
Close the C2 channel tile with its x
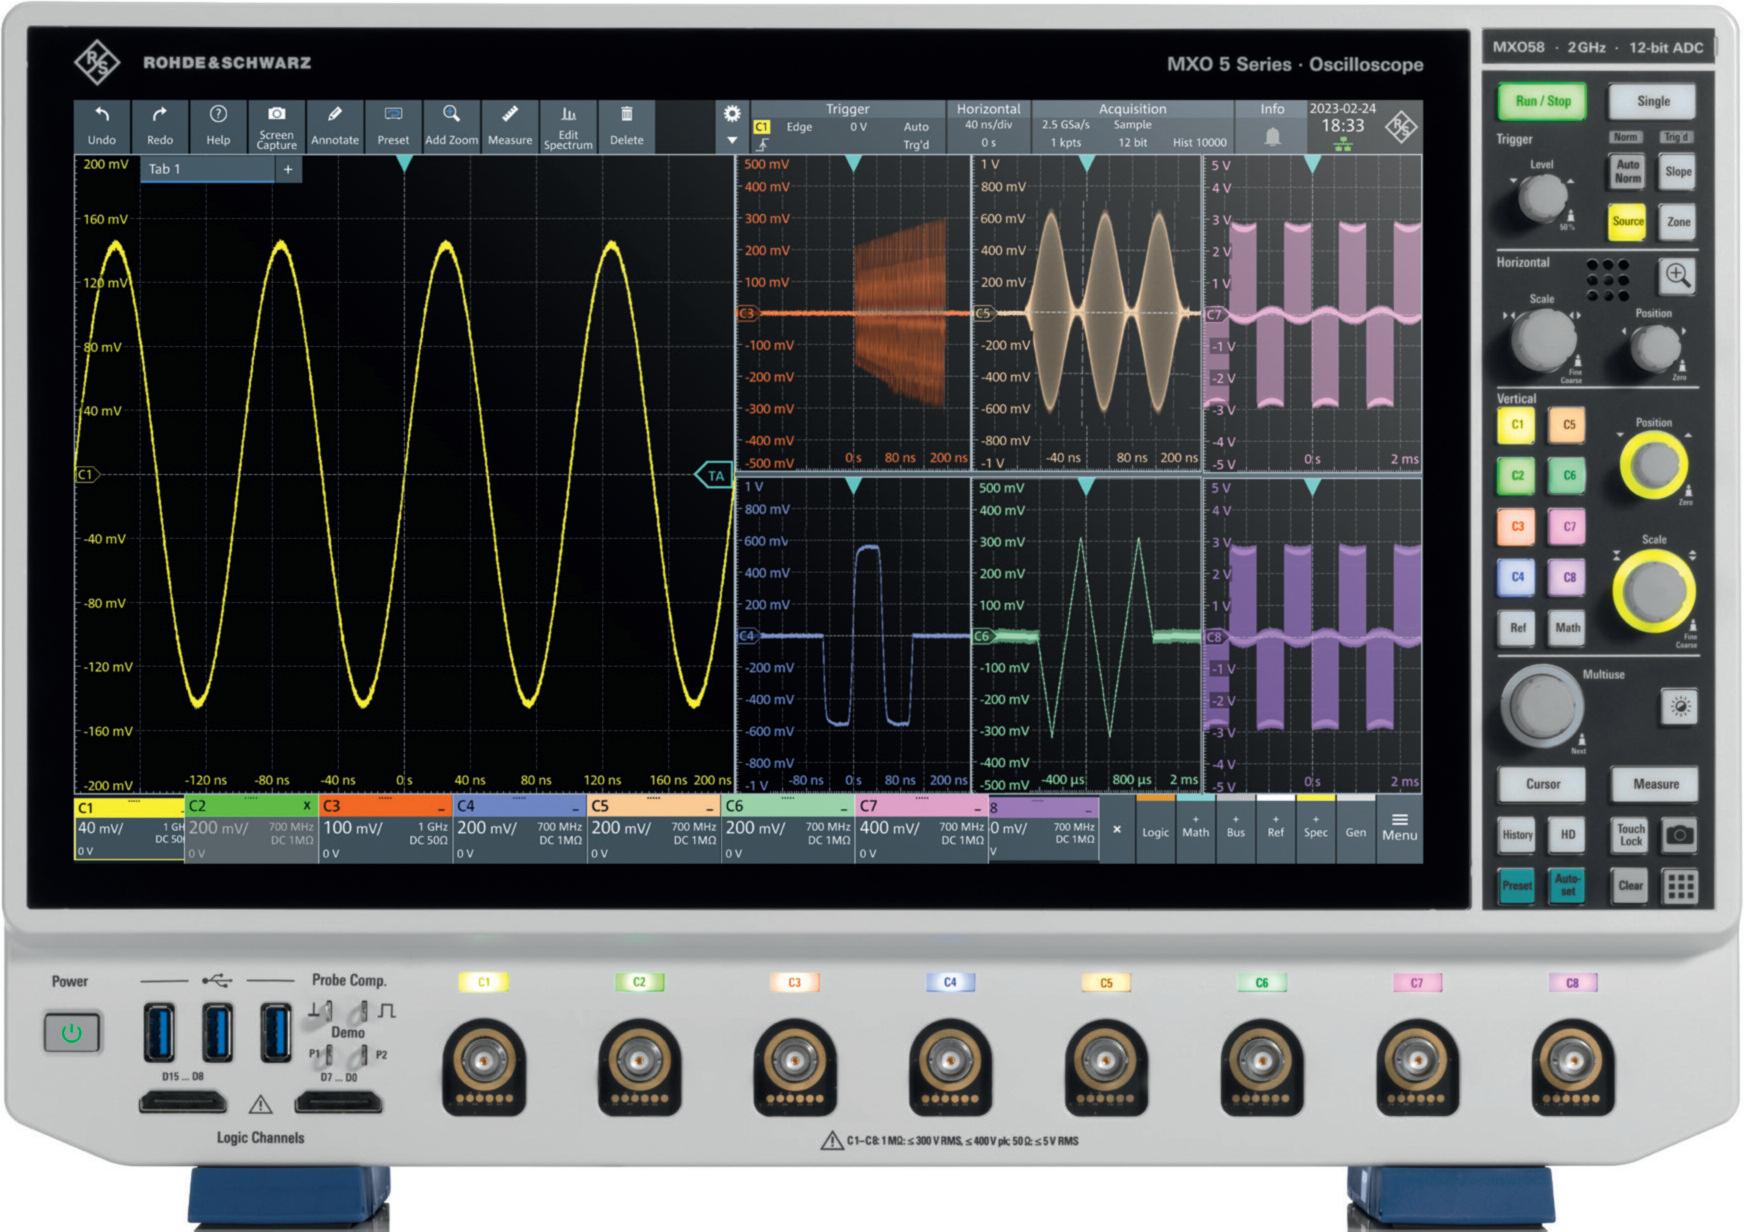click(x=307, y=806)
